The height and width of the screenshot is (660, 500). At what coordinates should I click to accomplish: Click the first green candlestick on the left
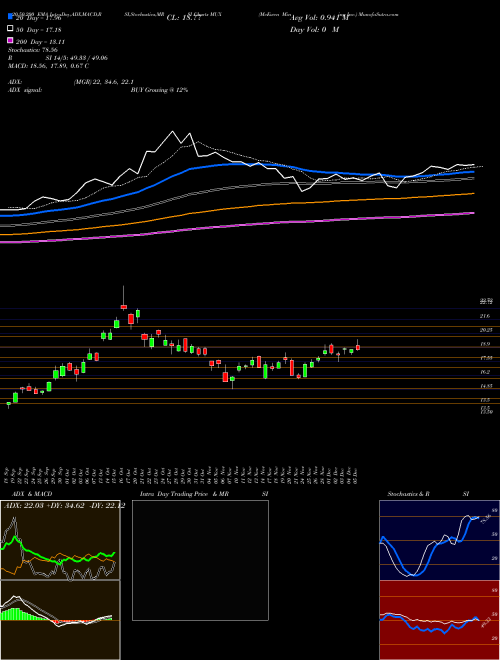8,404
